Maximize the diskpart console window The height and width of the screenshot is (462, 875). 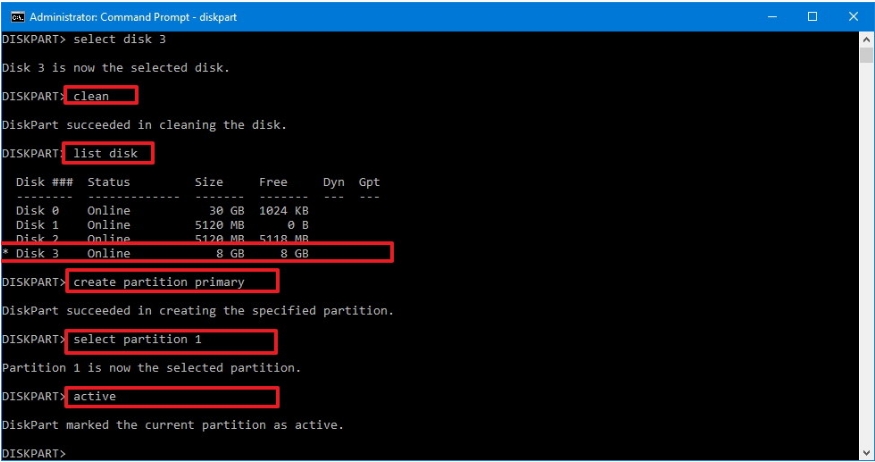click(812, 17)
